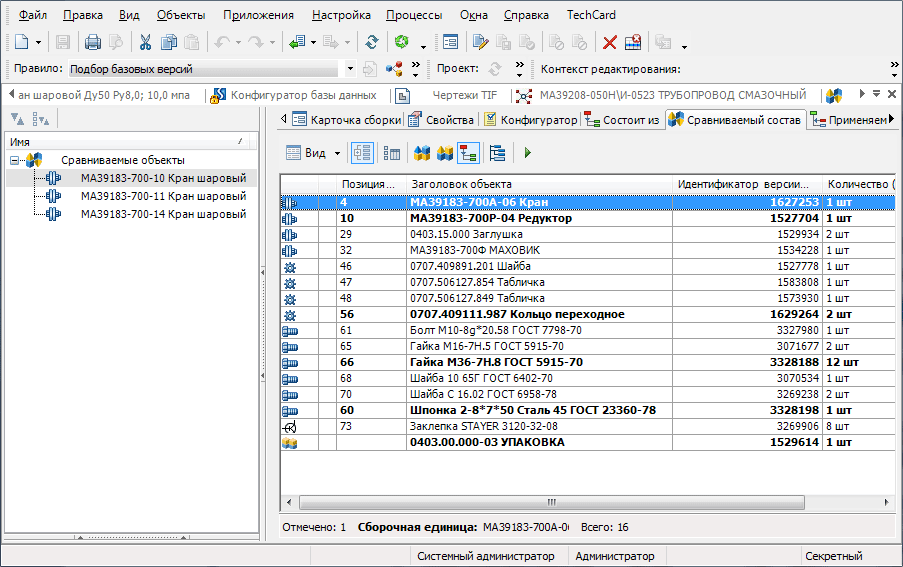Click the red X delete icon

tap(609, 43)
